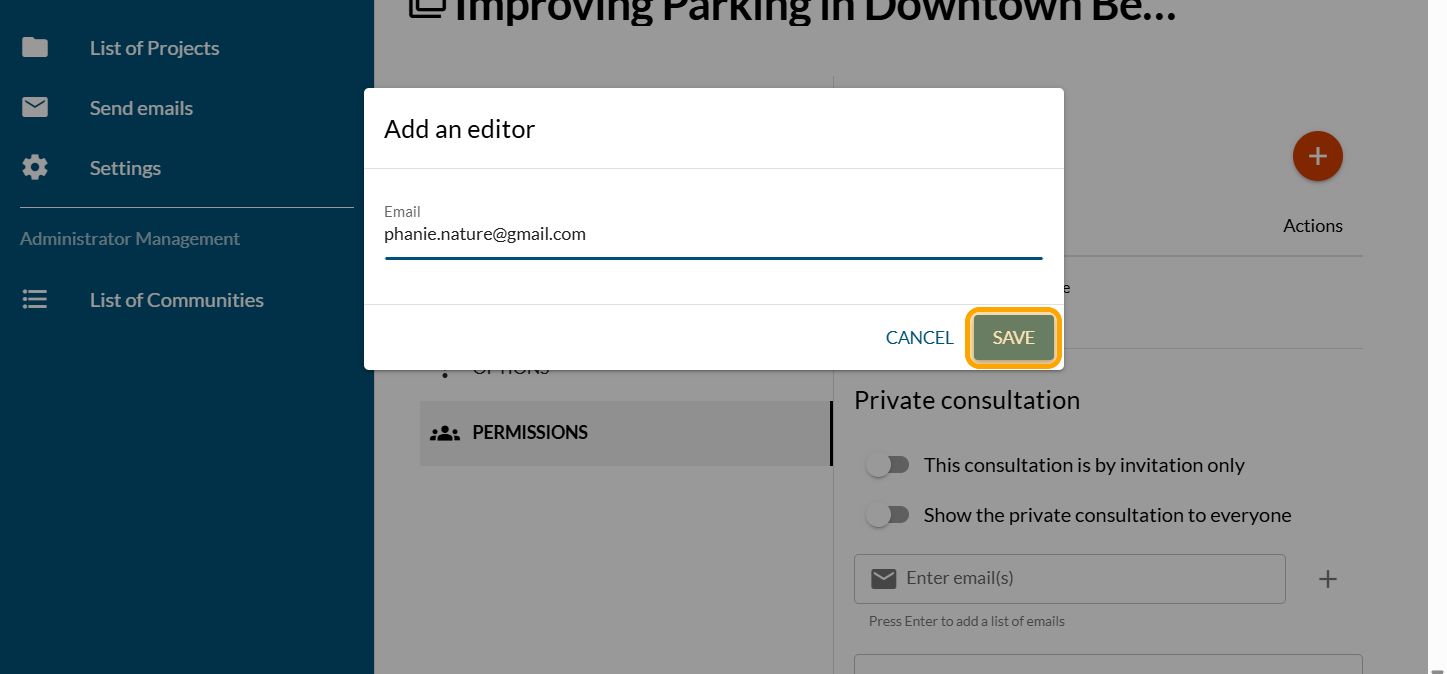Enable 'Show the private consultation to everyone'

(x=888, y=515)
